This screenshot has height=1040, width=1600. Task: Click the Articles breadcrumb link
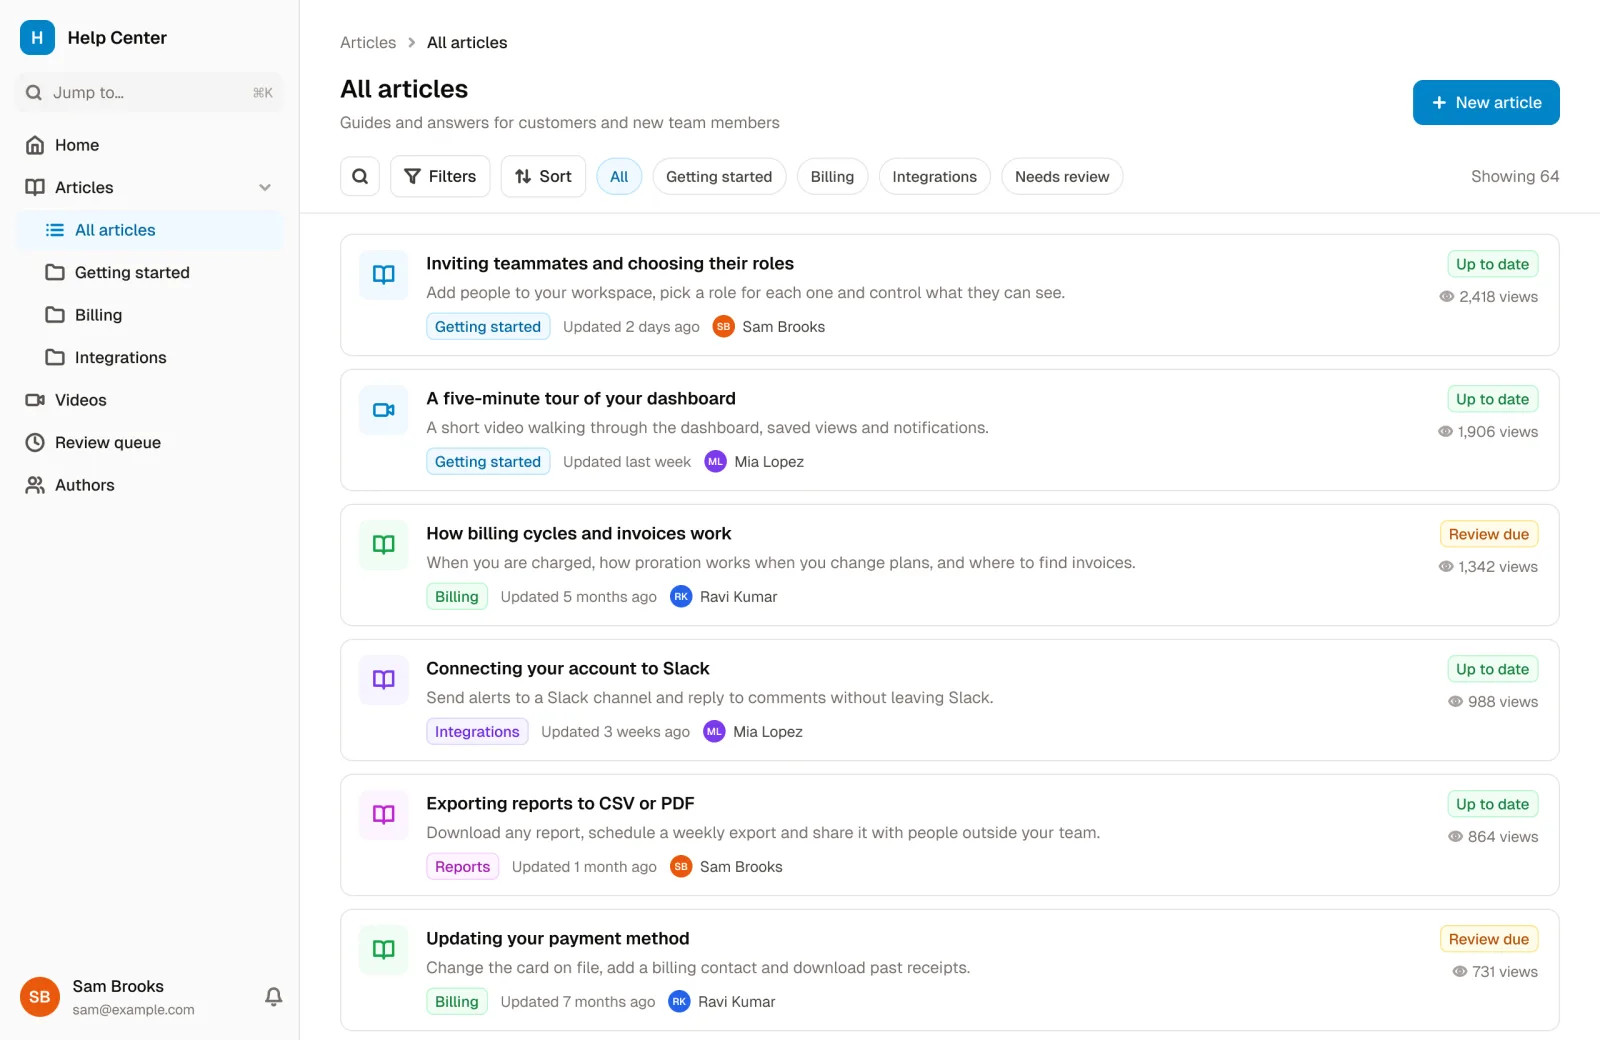click(x=368, y=42)
